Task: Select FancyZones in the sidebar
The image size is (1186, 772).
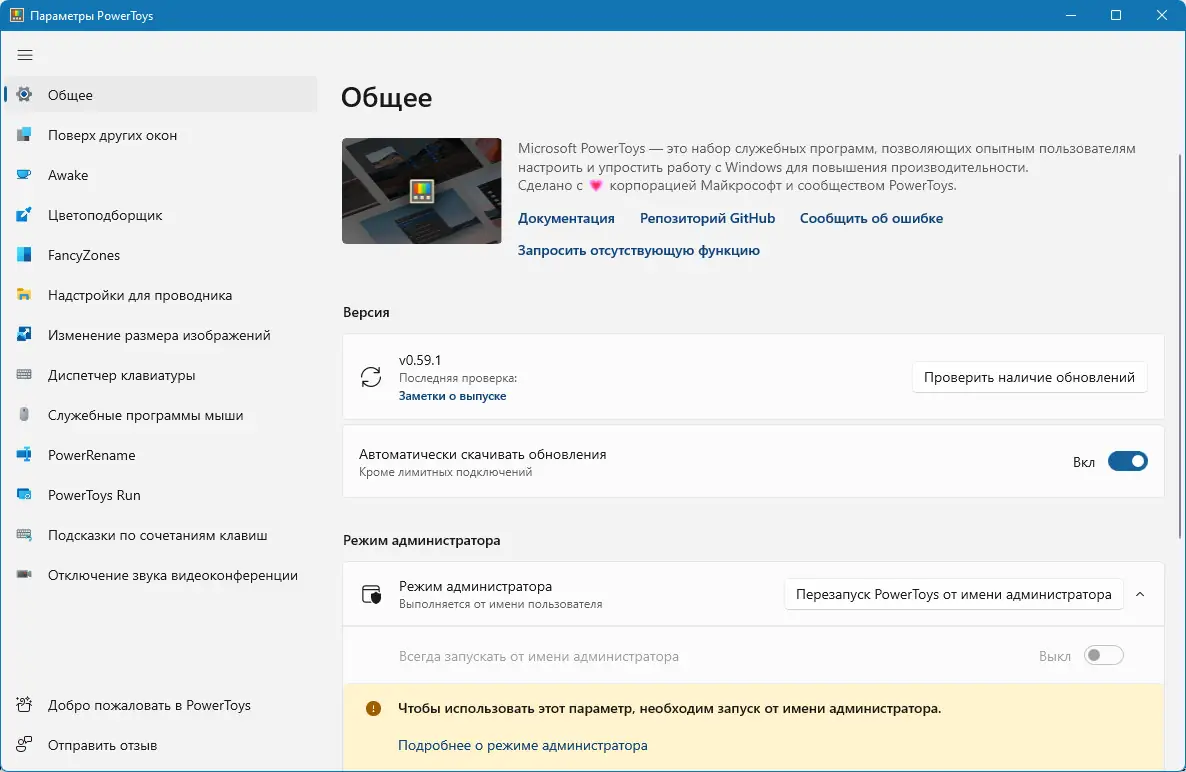Action: click(160, 255)
